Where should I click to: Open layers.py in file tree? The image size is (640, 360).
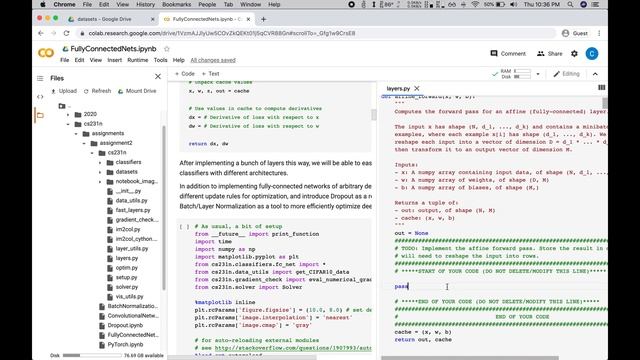coord(127,258)
